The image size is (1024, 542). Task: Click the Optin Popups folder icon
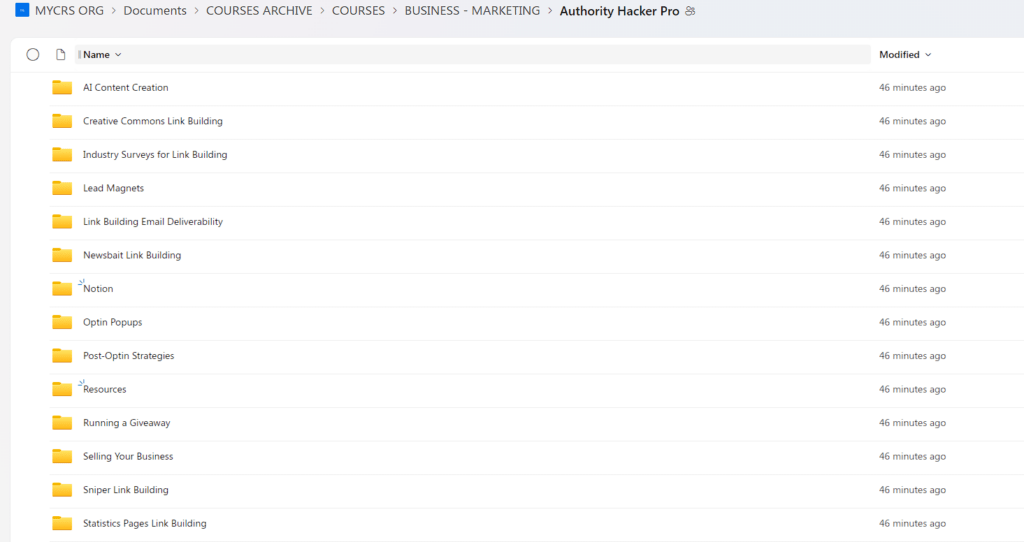(x=62, y=322)
